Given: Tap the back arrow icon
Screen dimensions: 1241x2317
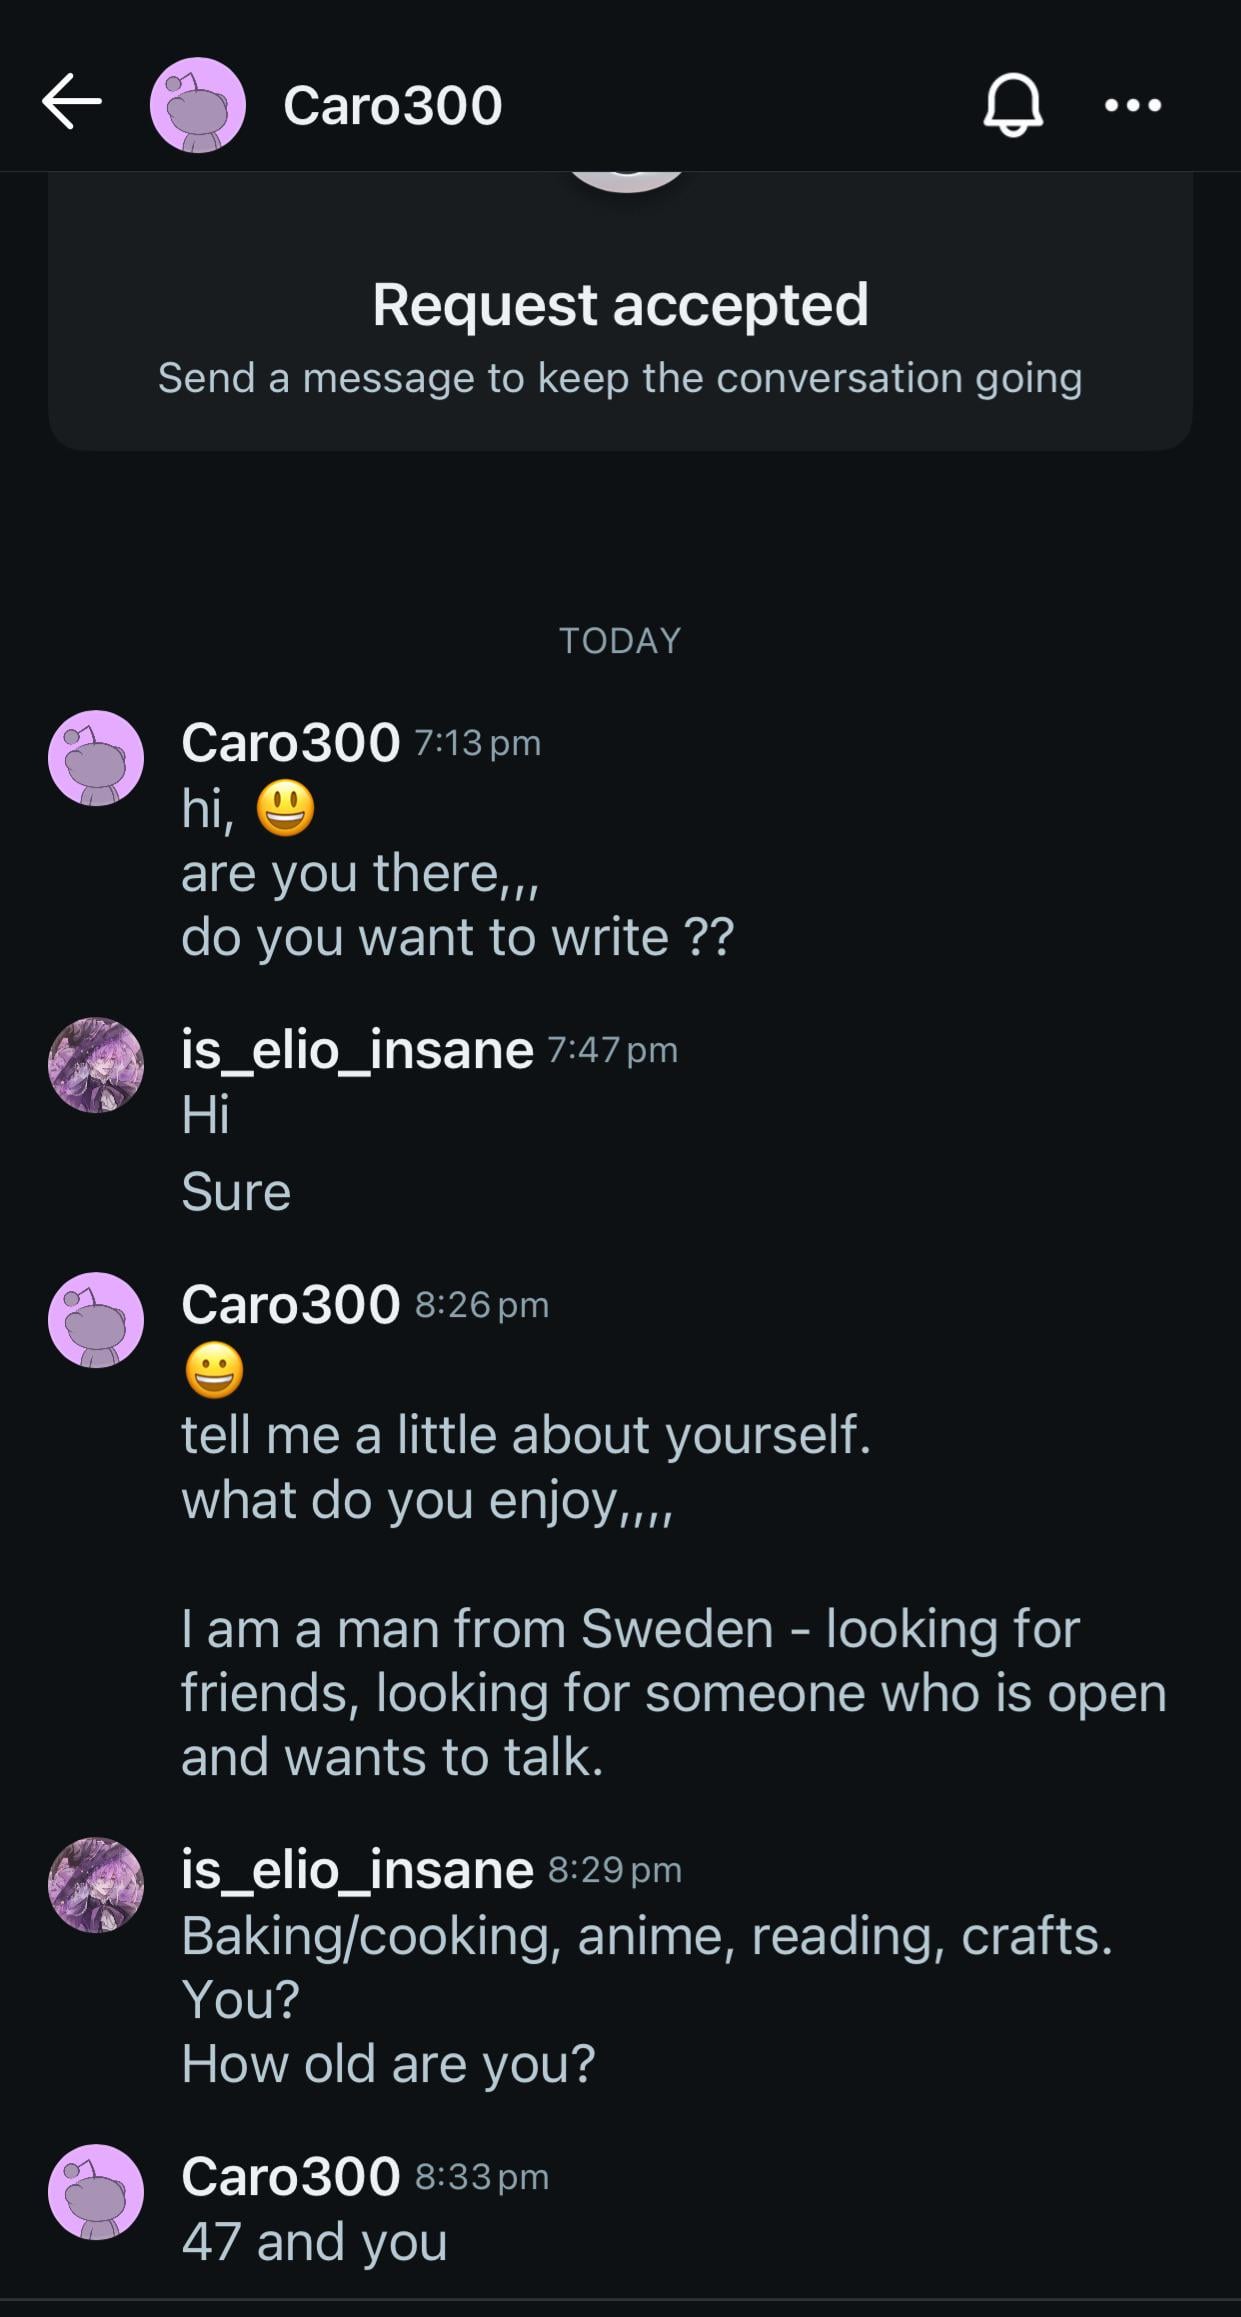Looking at the screenshot, I should coord(72,102).
